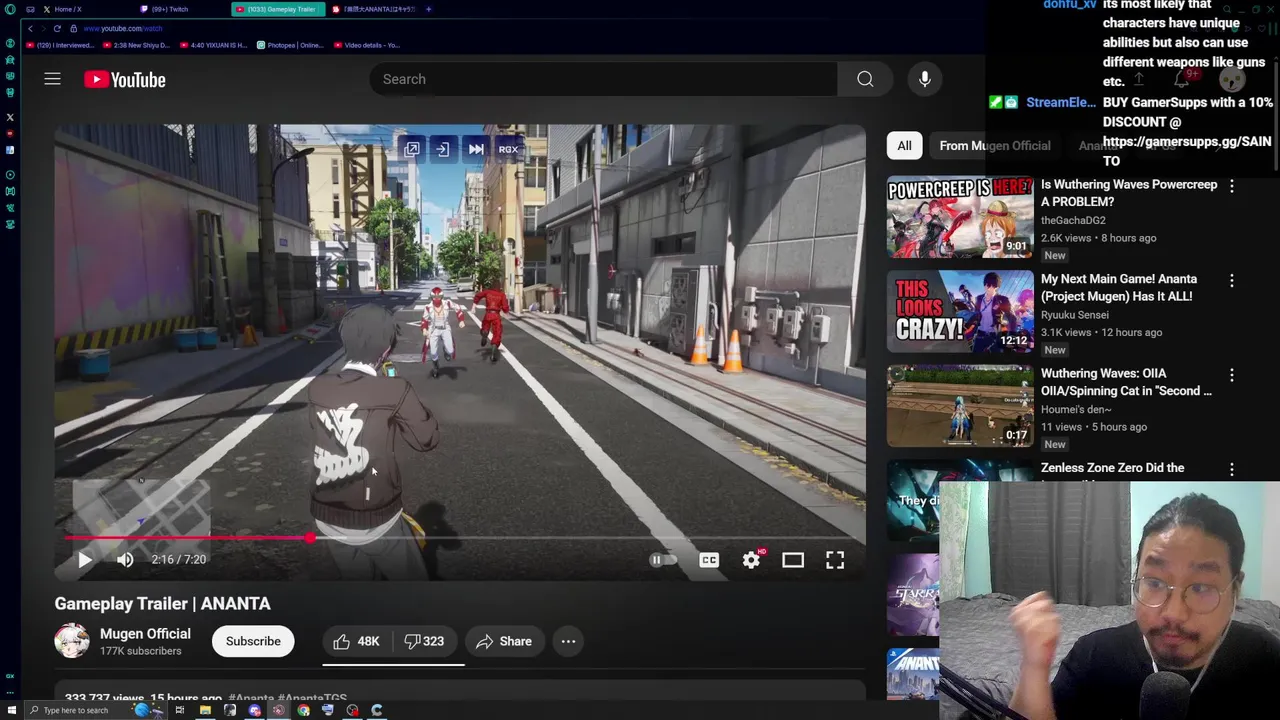
Task: Open theGachaDG2 channel name link
Action: pyautogui.click(x=1073, y=220)
